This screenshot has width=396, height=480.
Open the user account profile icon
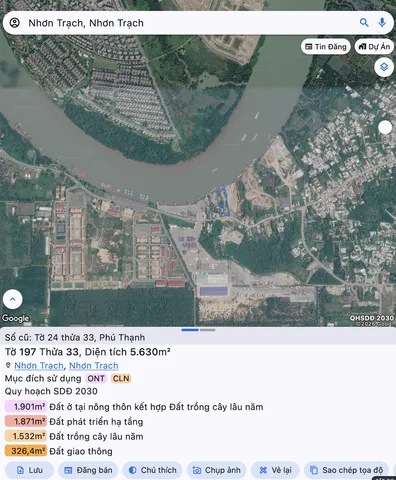tap(14, 23)
